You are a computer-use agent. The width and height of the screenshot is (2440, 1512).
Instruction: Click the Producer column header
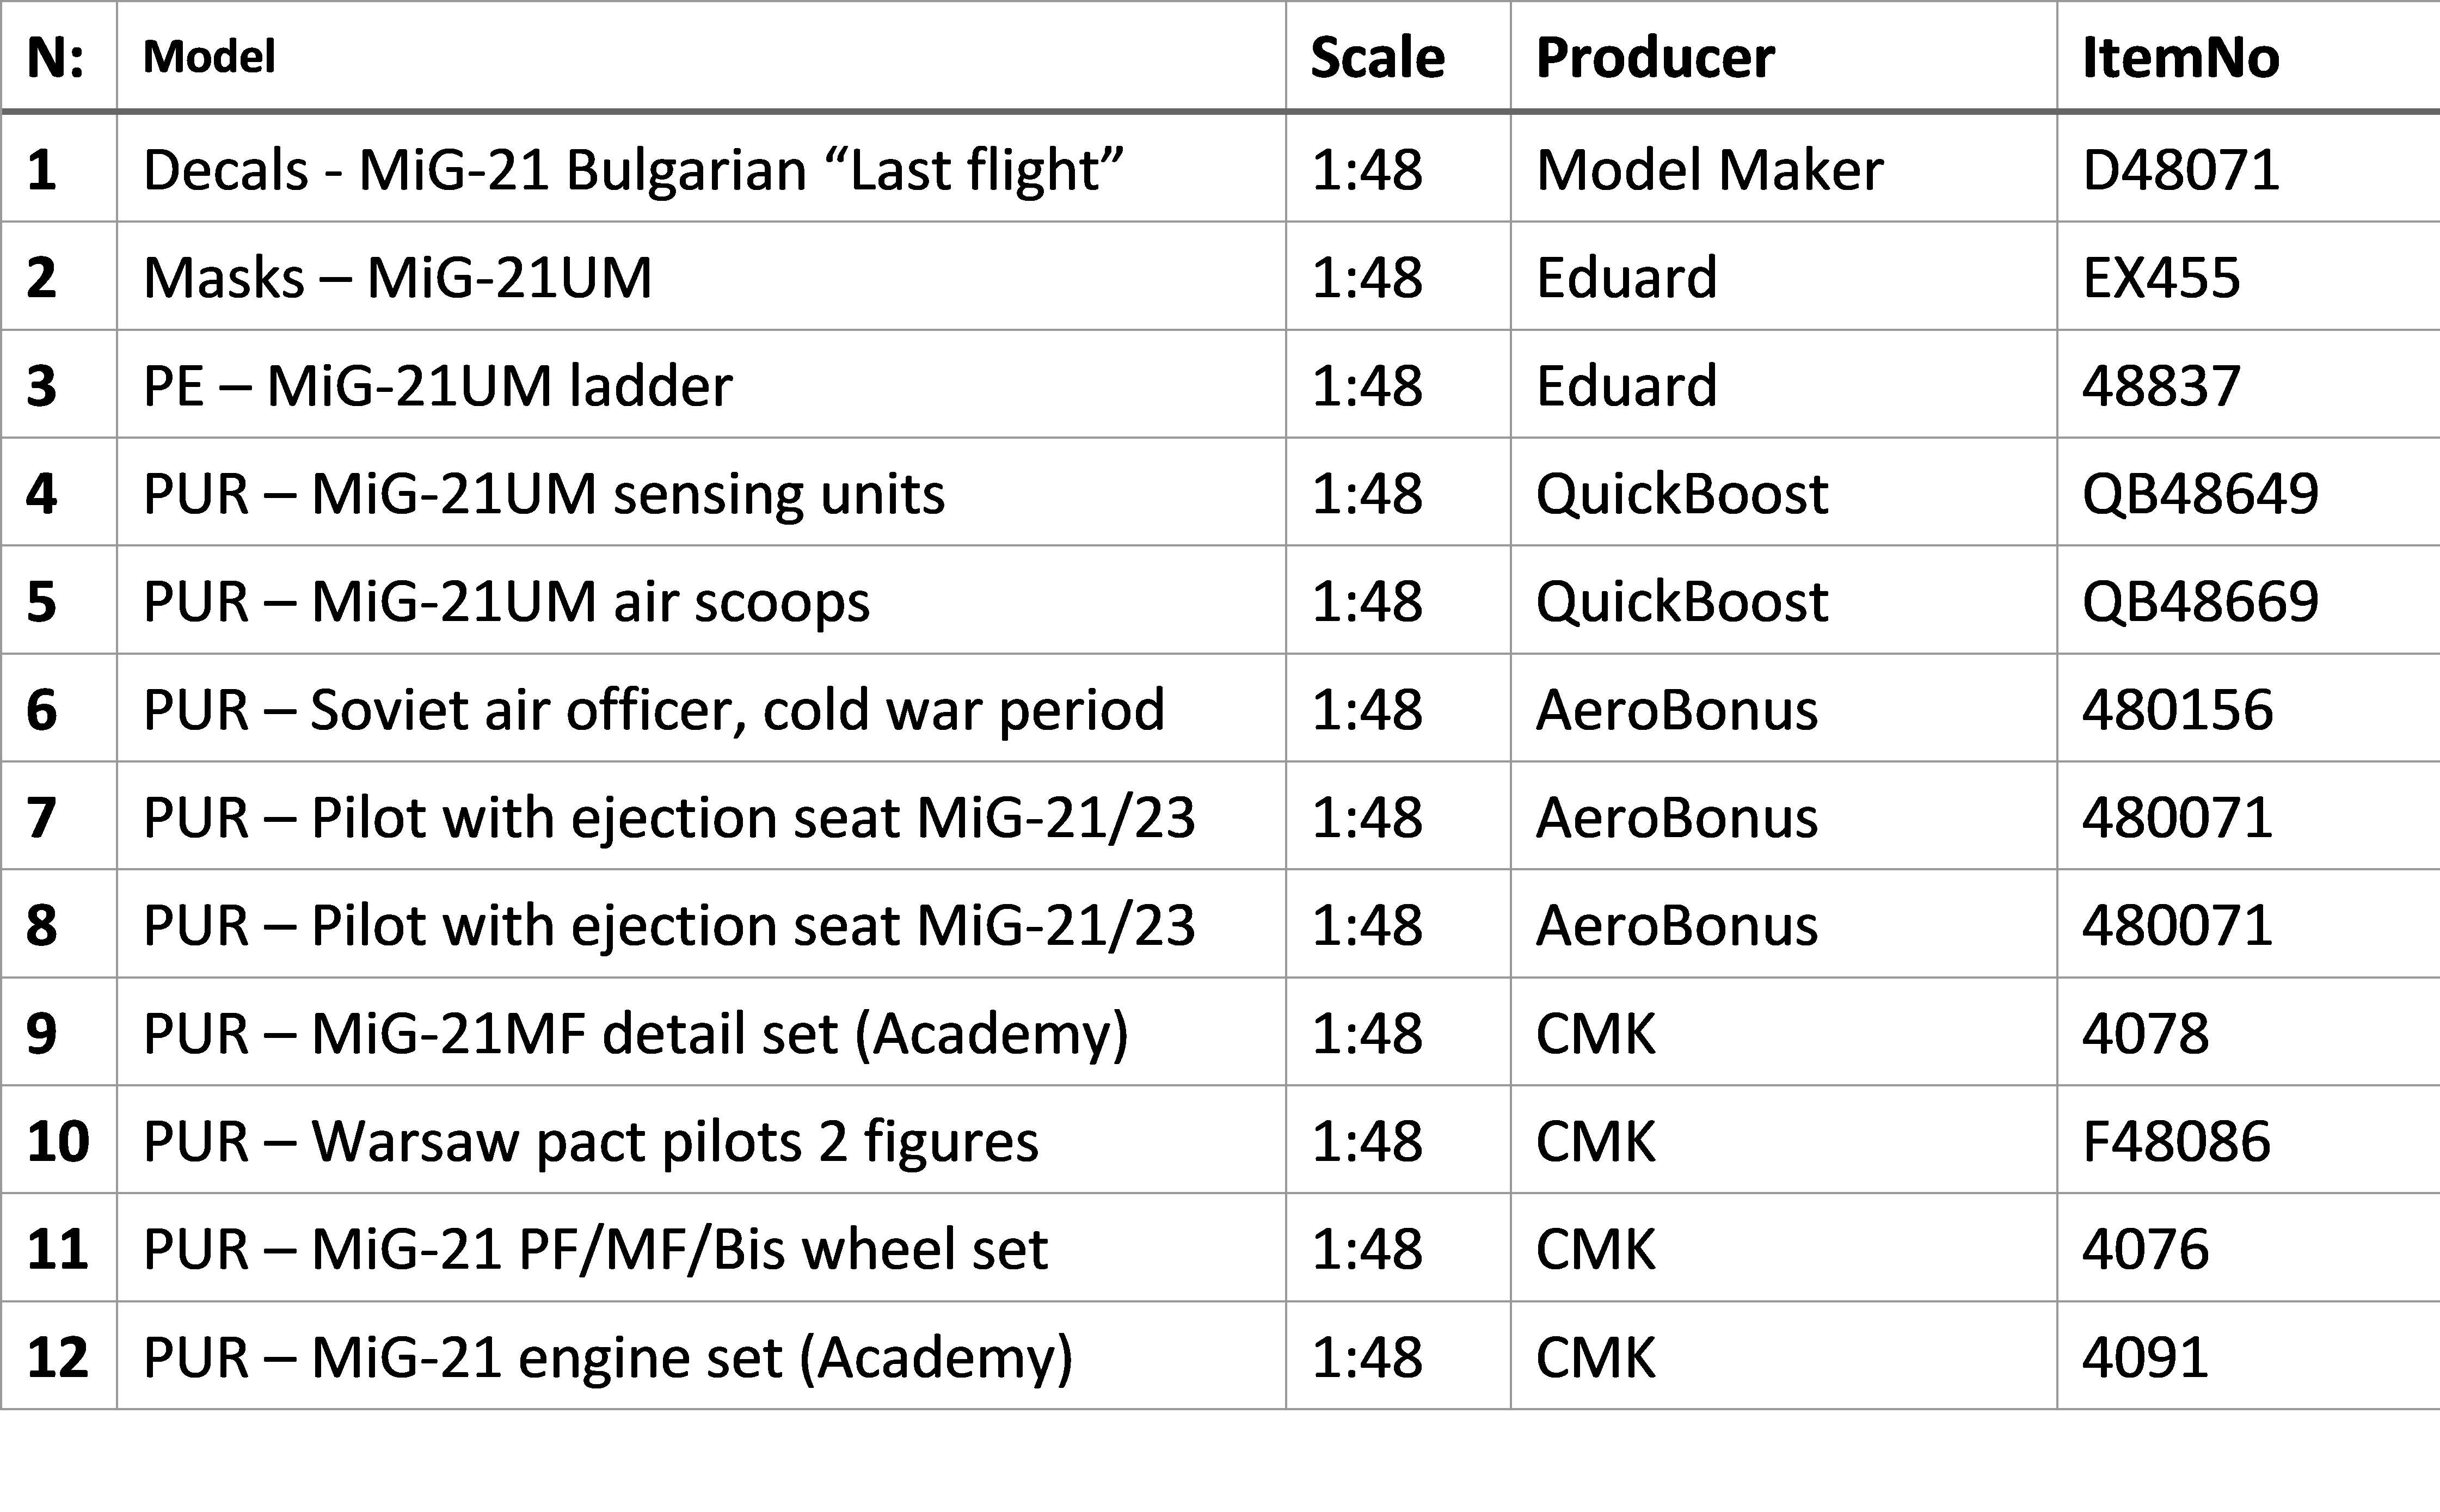pos(1783,57)
